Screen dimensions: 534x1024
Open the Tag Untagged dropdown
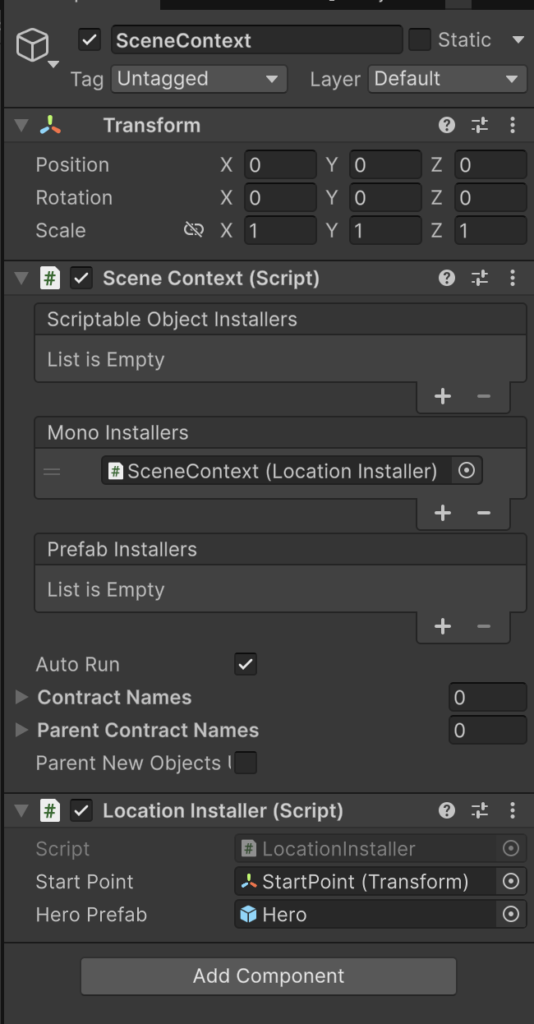pos(199,79)
